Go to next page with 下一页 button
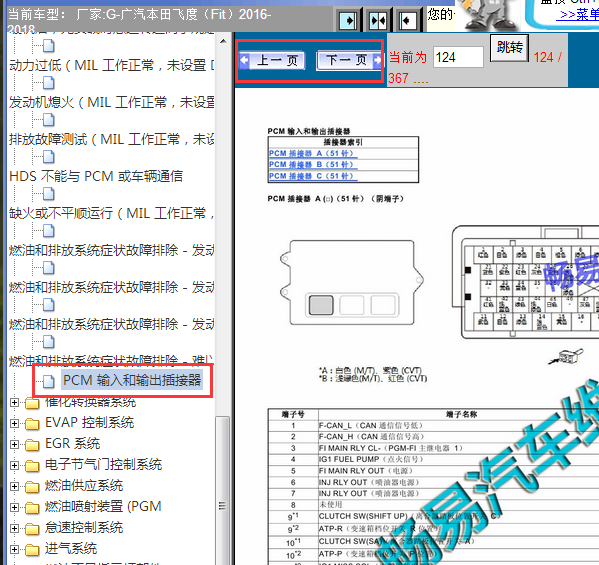Viewport: 599px width, 565px height. click(349, 60)
